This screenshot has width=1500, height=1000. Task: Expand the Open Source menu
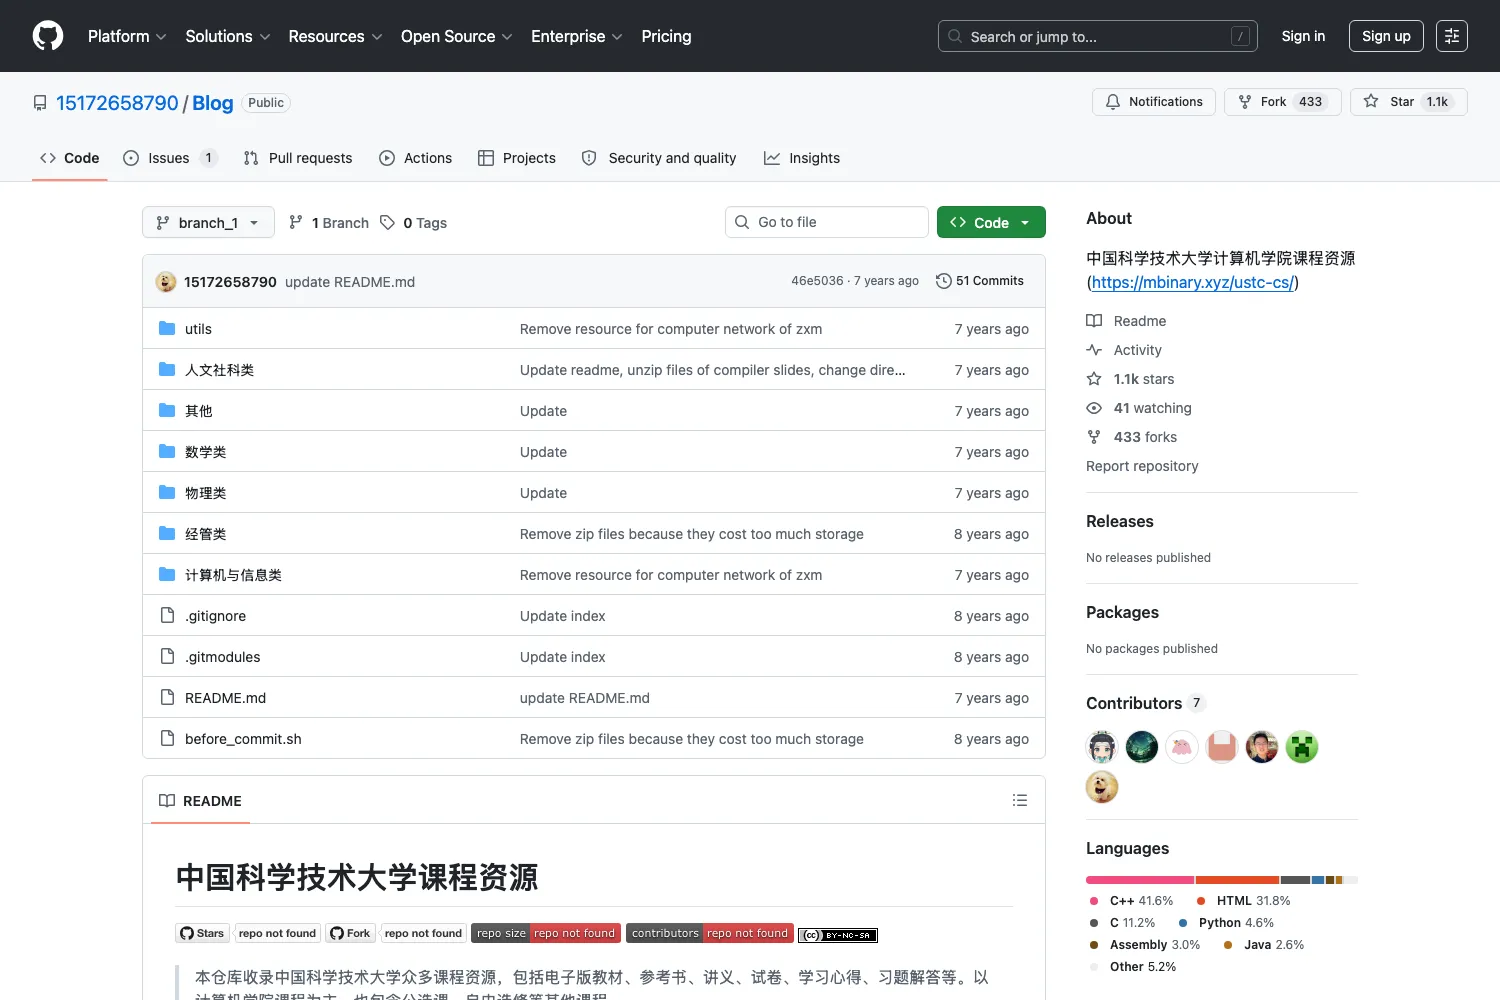coord(457,36)
